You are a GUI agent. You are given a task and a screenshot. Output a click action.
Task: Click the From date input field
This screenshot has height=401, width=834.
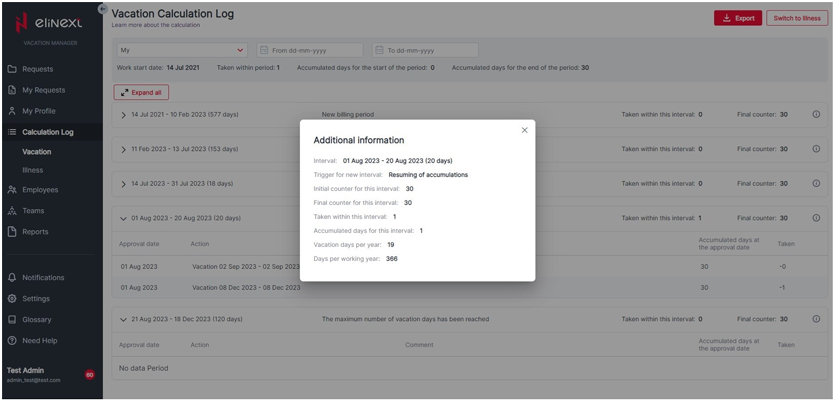(310, 50)
